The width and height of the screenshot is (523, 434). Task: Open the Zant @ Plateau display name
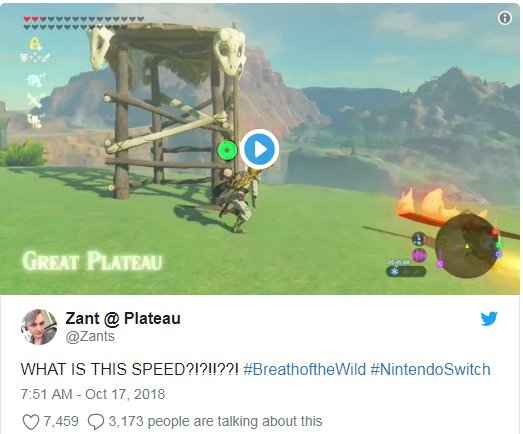[123, 318]
